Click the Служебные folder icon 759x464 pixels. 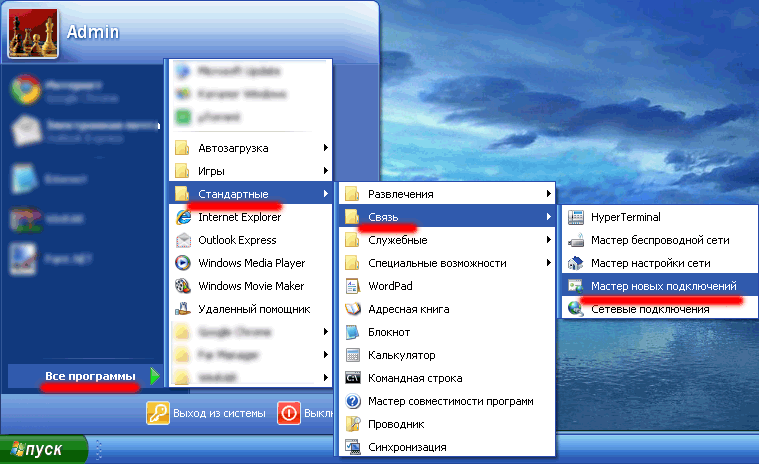coord(352,240)
